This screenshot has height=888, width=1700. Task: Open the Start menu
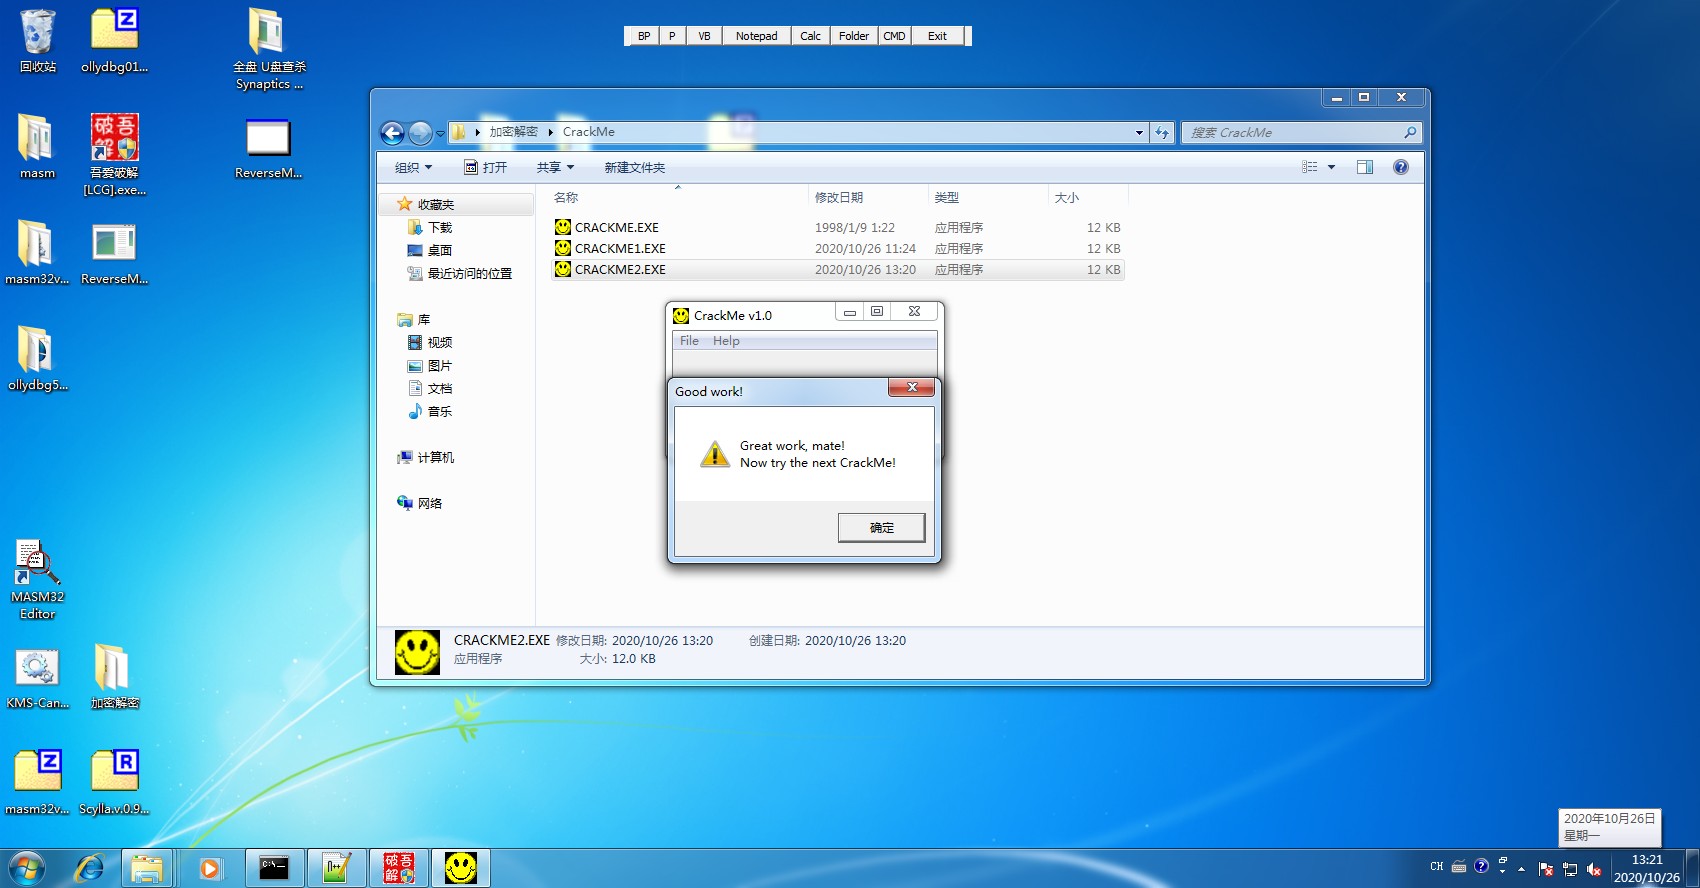point(27,867)
